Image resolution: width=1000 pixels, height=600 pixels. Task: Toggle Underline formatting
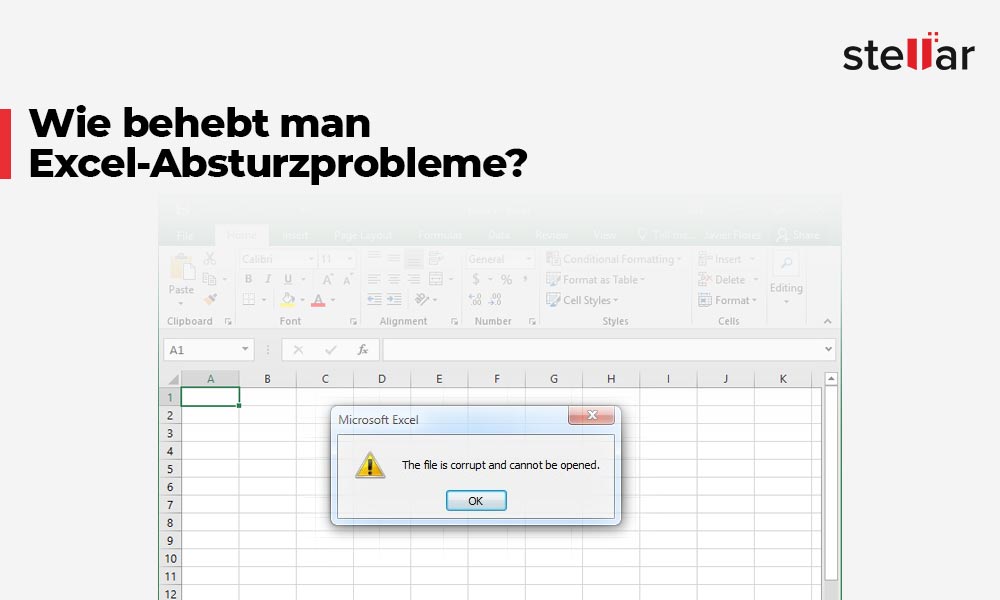(288, 279)
